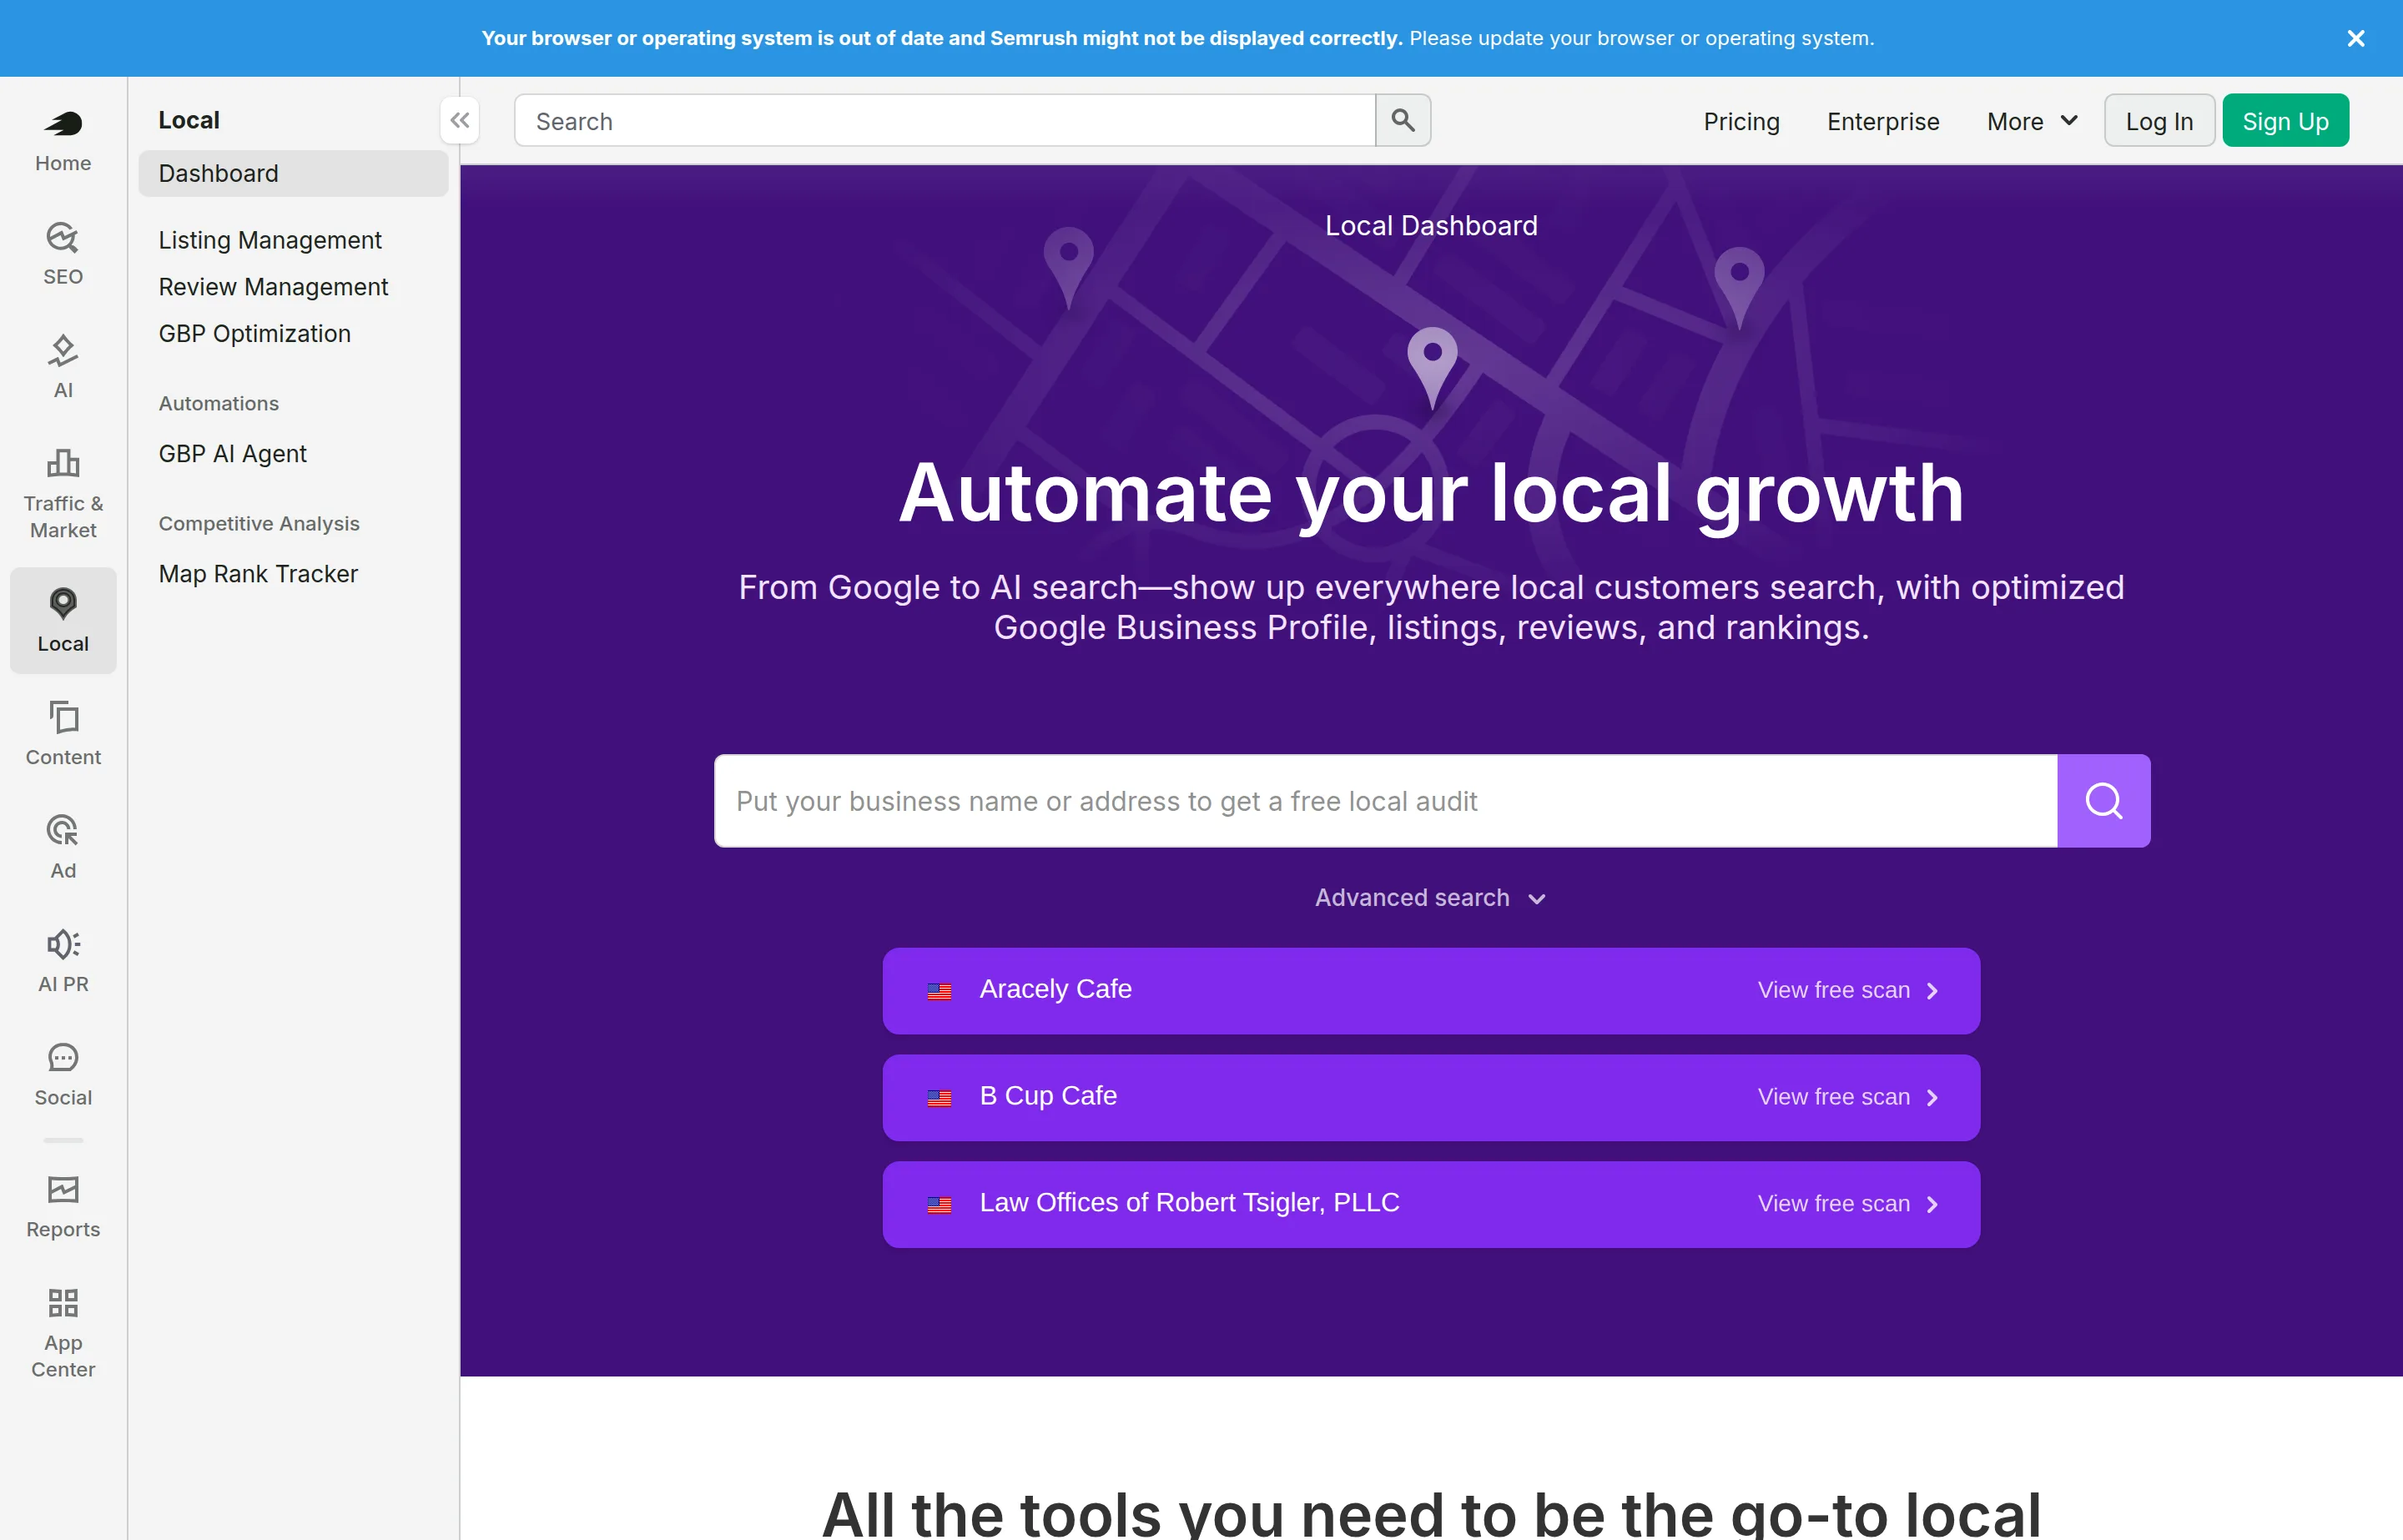
Task: Dismiss the outdated browser banner
Action: tap(2355, 38)
